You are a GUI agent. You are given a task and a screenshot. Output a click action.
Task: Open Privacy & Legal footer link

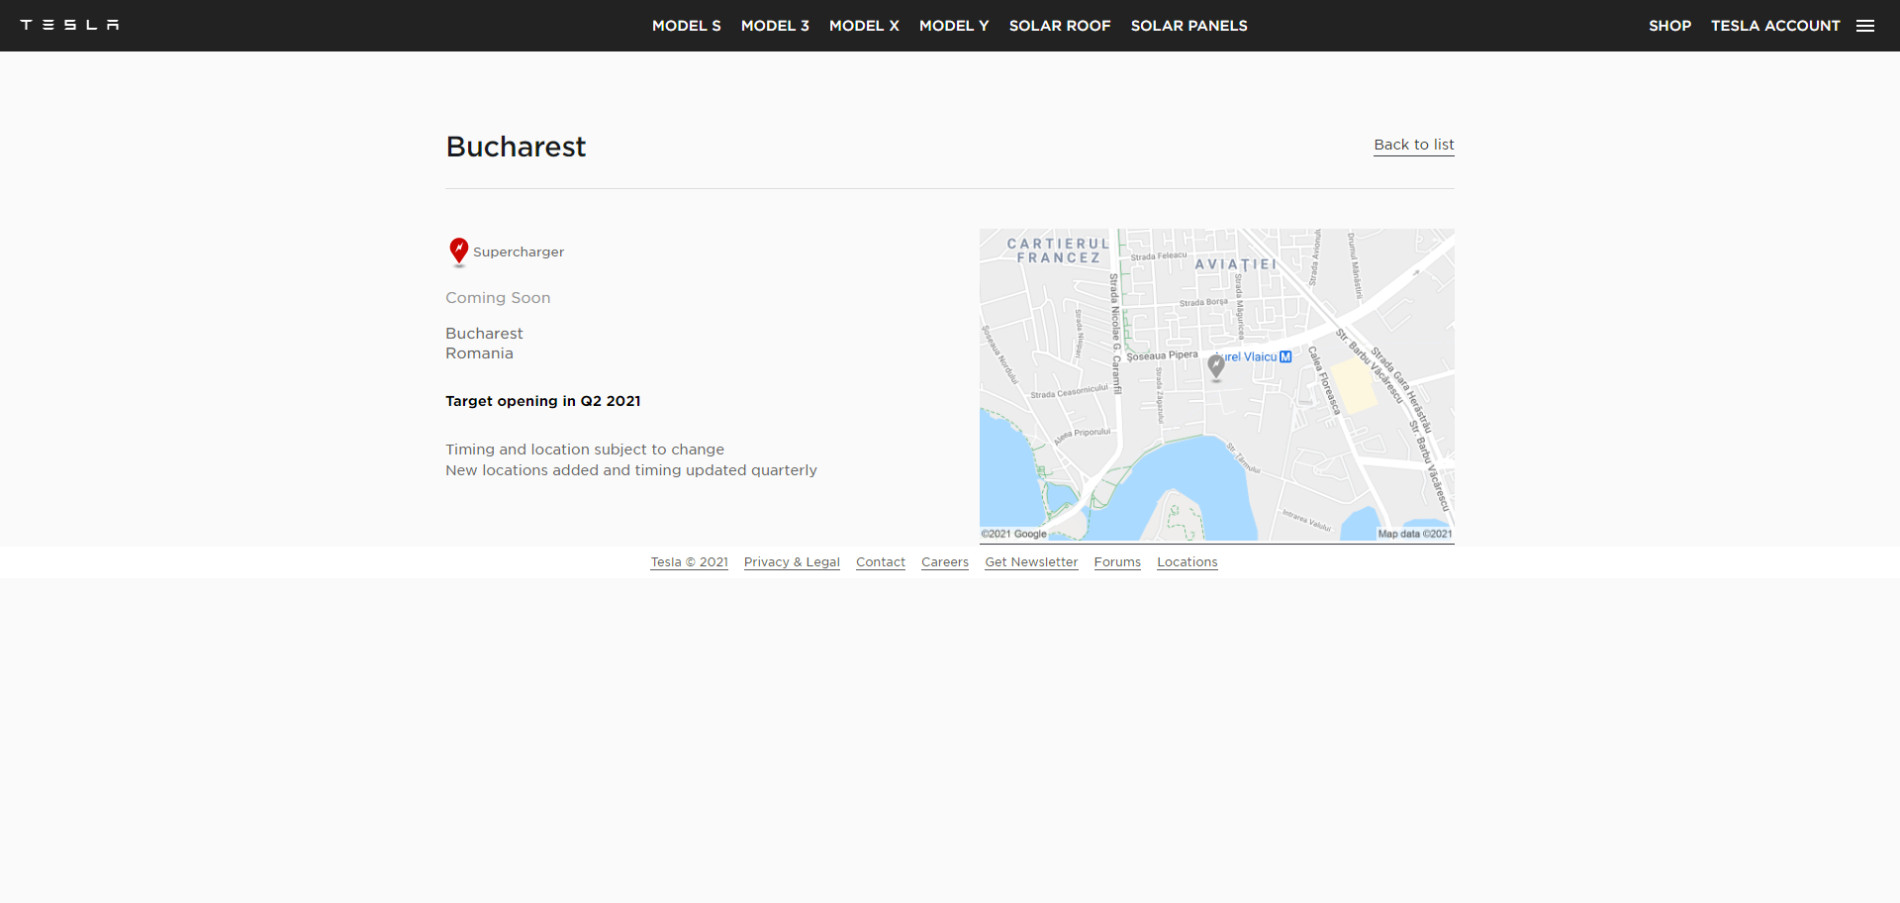click(x=792, y=562)
